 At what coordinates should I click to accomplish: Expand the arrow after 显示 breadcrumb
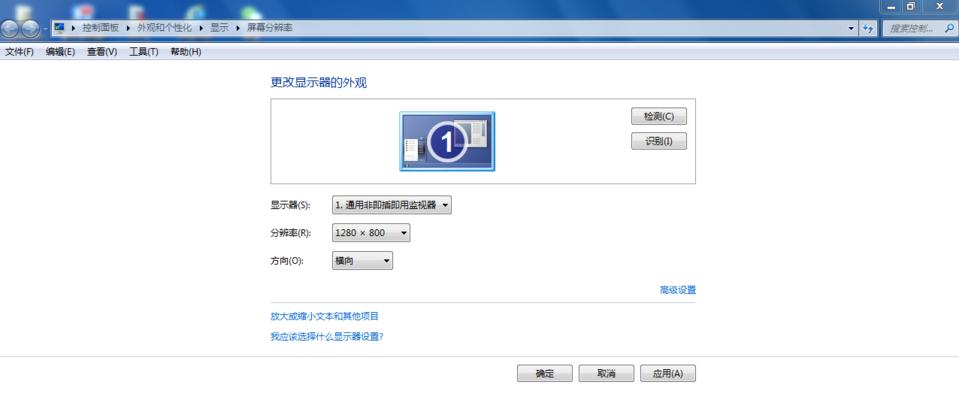coord(238,28)
